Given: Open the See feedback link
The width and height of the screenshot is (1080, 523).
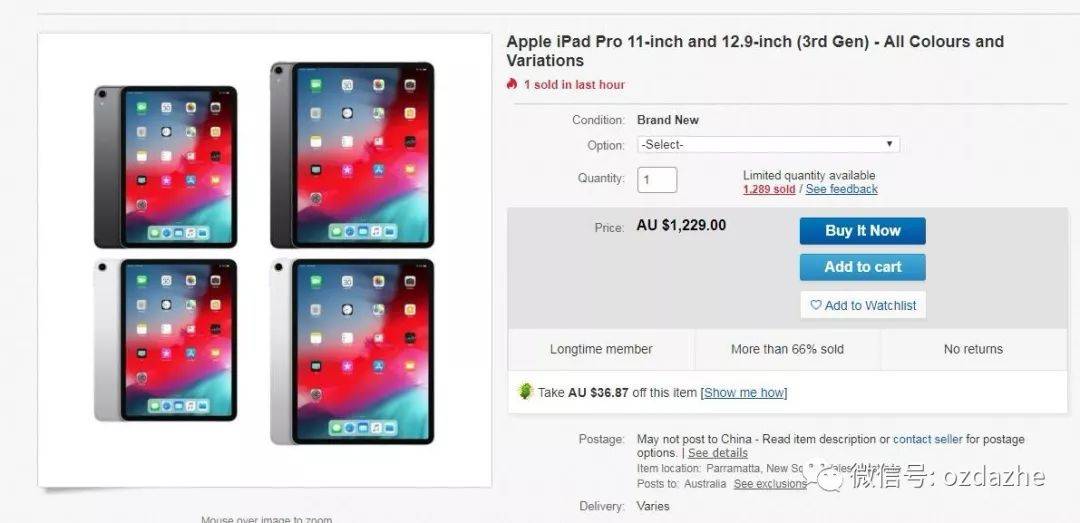Looking at the screenshot, I should click(x=842, y=189).
